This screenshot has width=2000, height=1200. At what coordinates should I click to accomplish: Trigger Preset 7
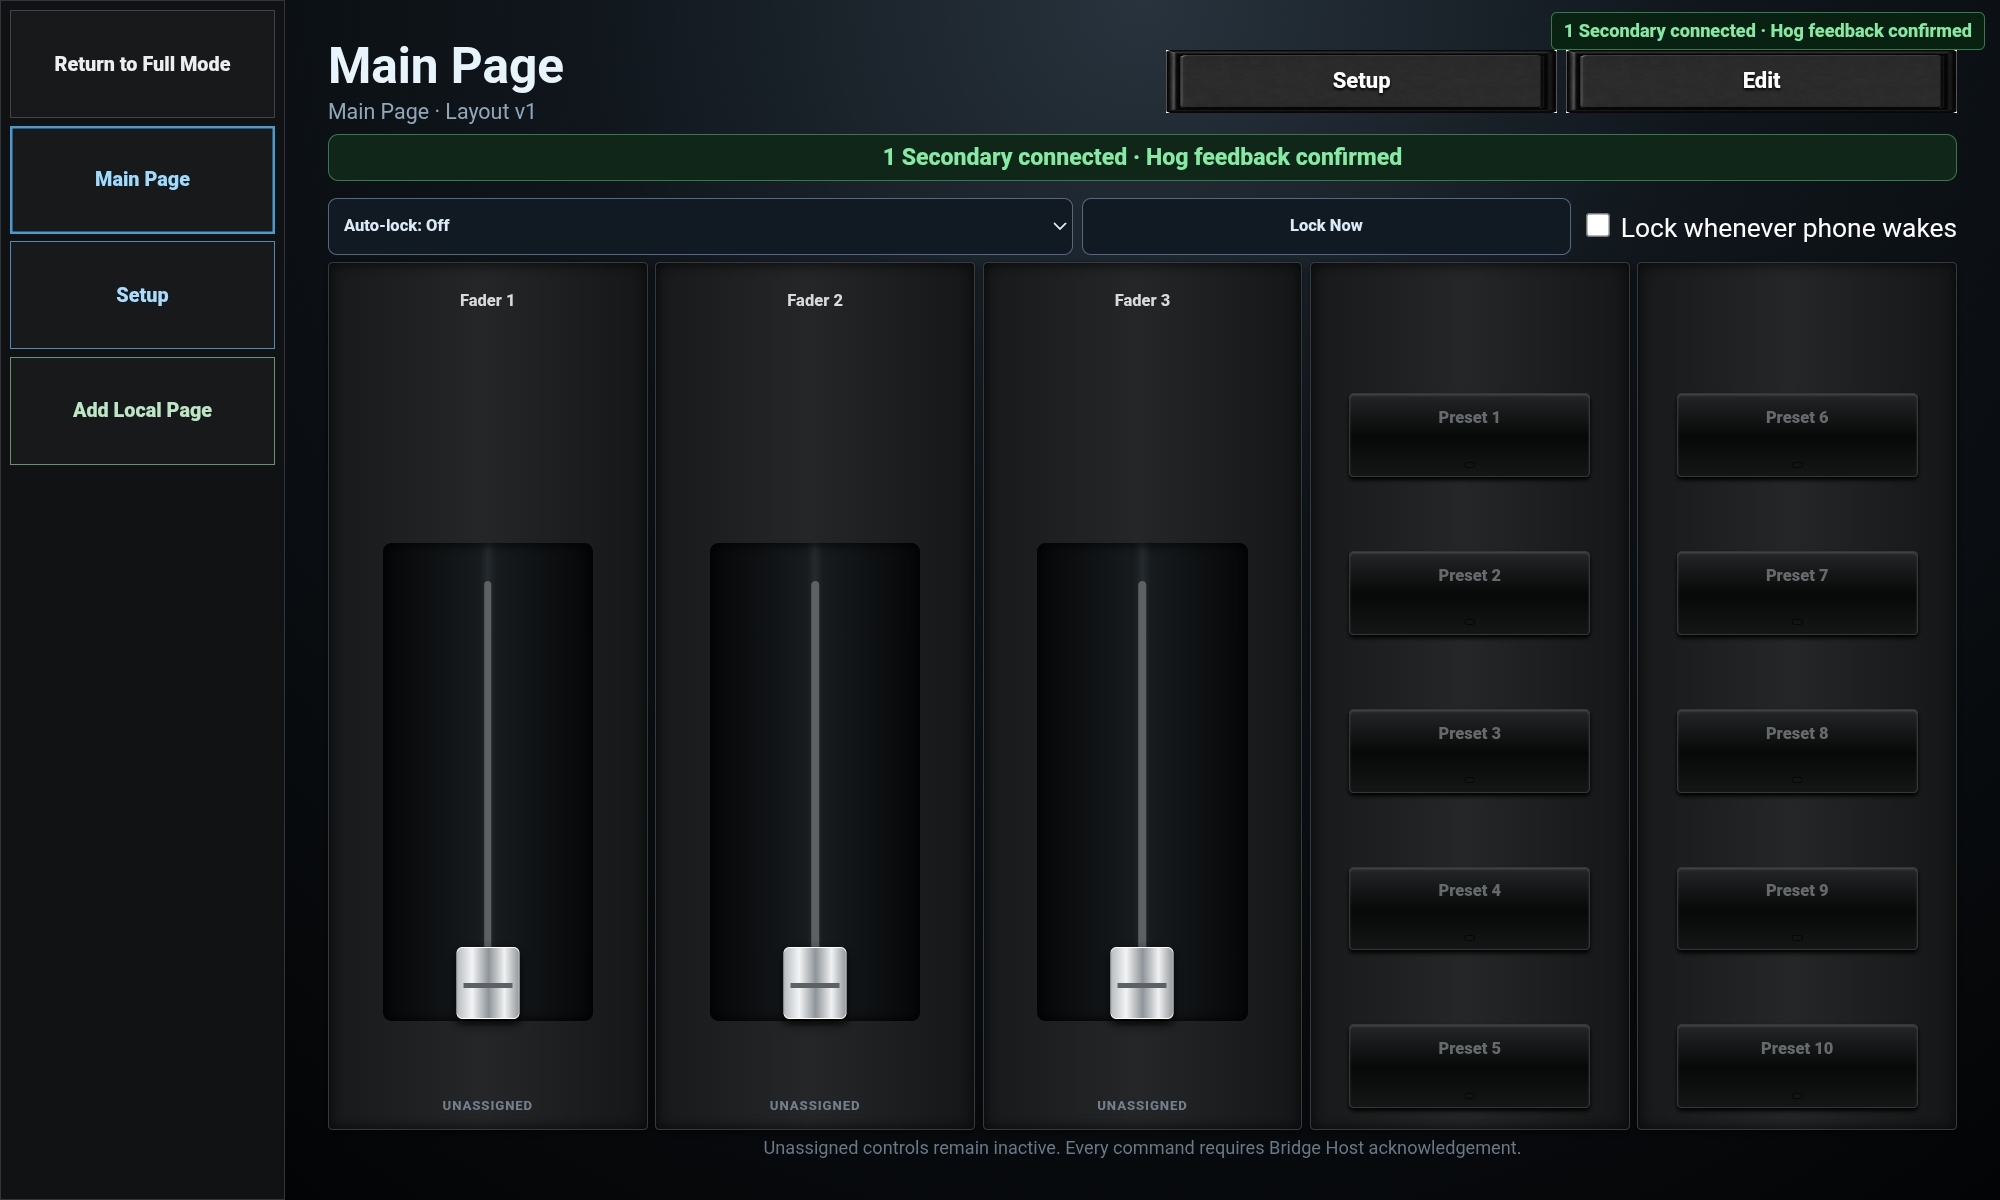pyautogui.click(x=1797, y=593)
